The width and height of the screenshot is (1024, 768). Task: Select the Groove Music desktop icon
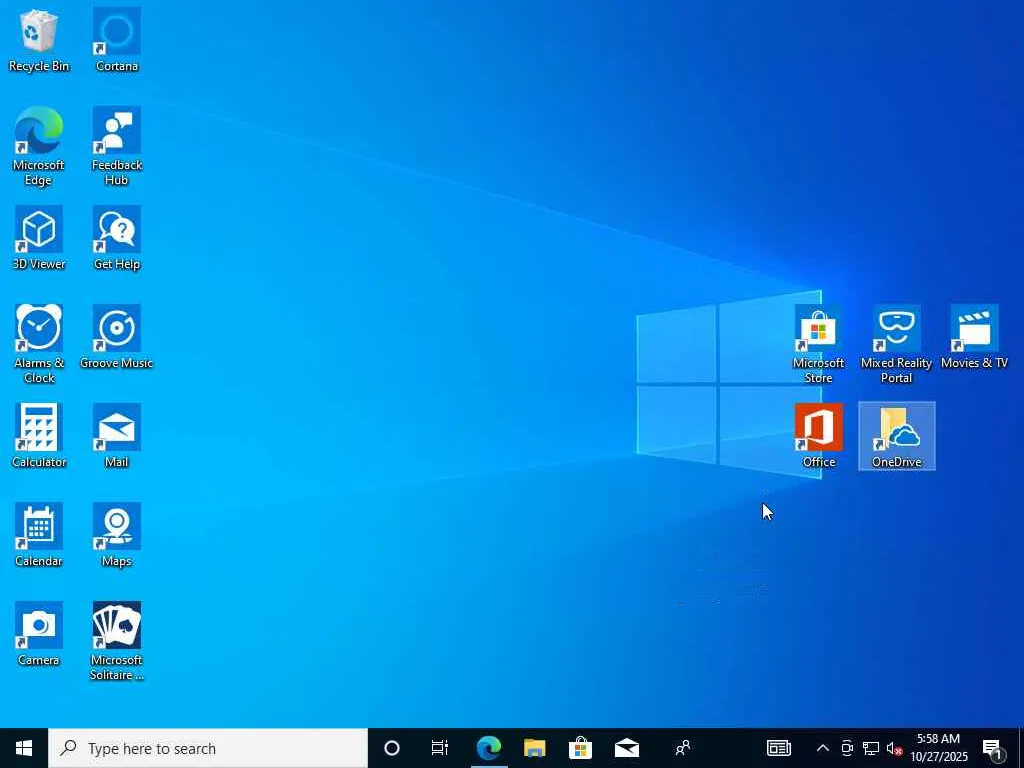pos(117,338)
